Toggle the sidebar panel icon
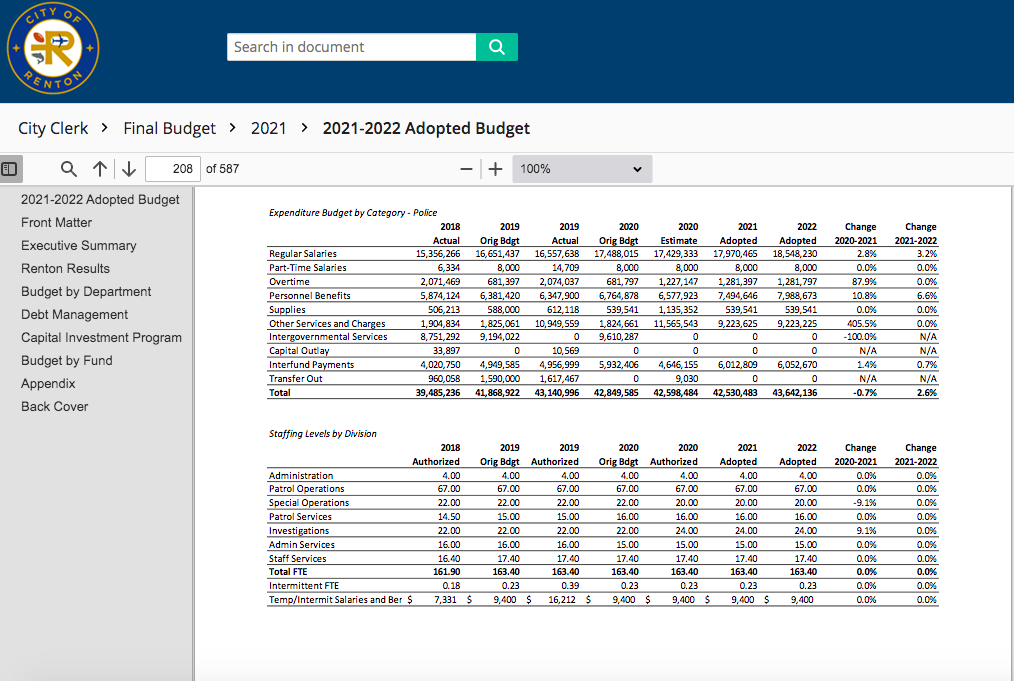Viewport: 1014px width, 681px height. 8,169
